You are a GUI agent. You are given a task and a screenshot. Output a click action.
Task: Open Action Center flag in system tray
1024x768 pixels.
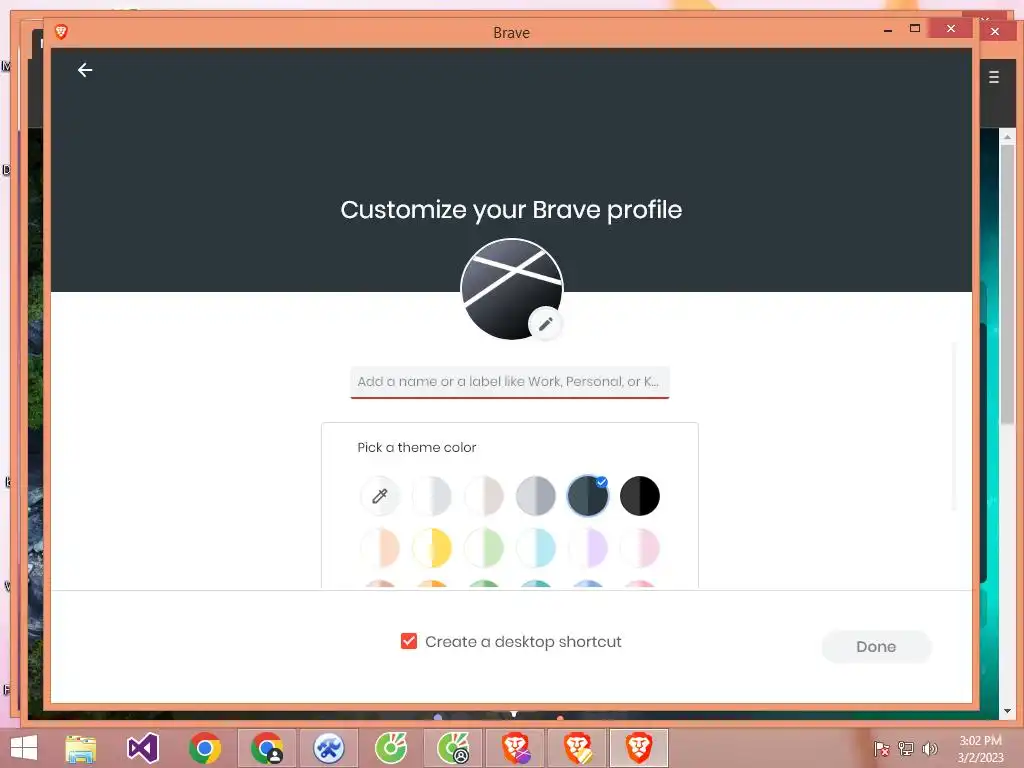coord(882,749)
